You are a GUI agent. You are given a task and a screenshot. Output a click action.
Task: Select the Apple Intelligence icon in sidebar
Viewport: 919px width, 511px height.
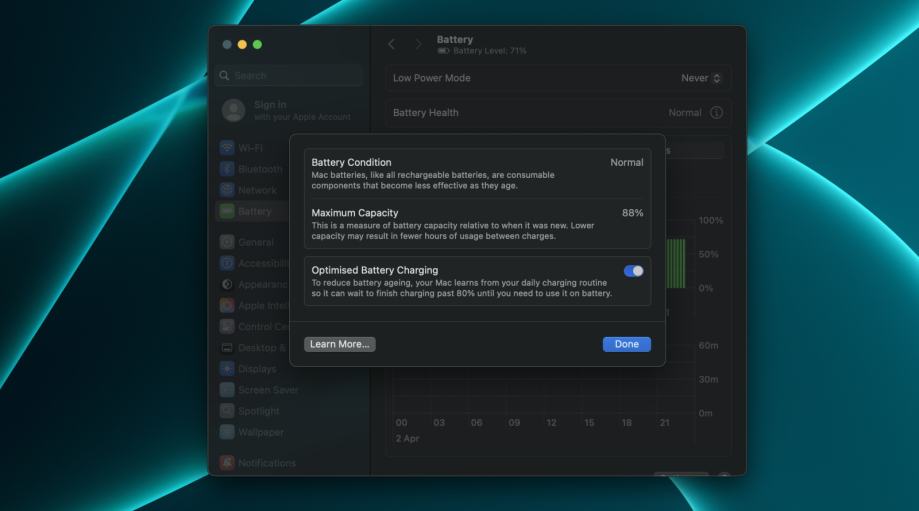[x=227, y=305]
